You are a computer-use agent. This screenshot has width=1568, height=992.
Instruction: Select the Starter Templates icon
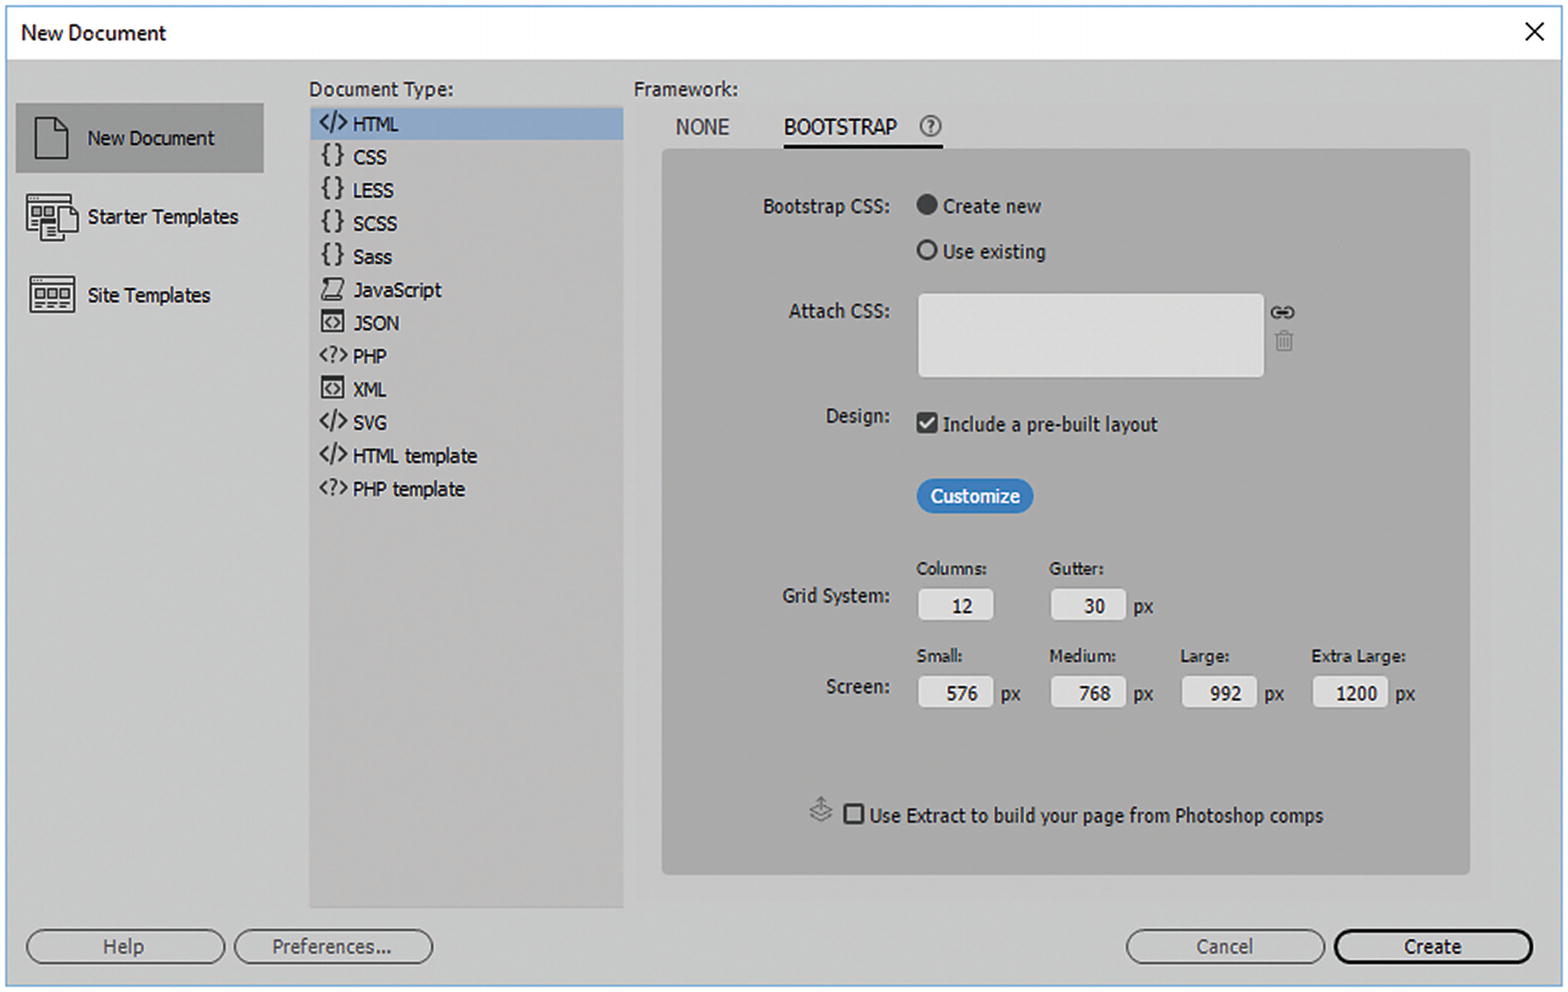coord(51,217)
